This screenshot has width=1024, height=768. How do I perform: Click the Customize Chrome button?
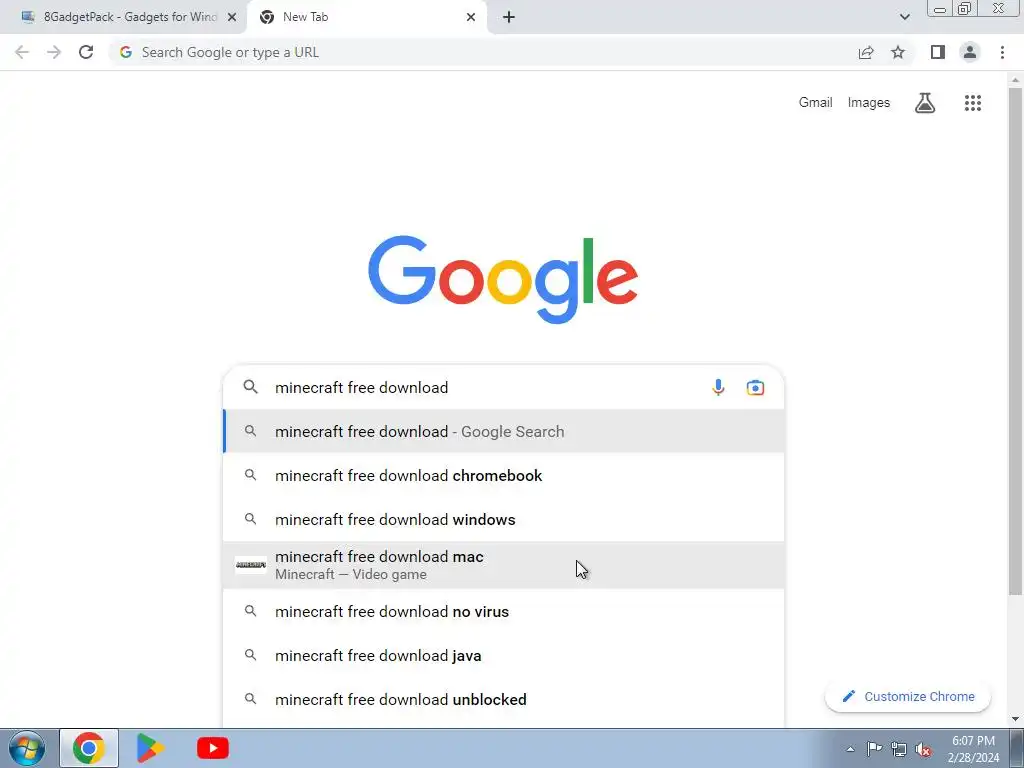tap(908, 697)
